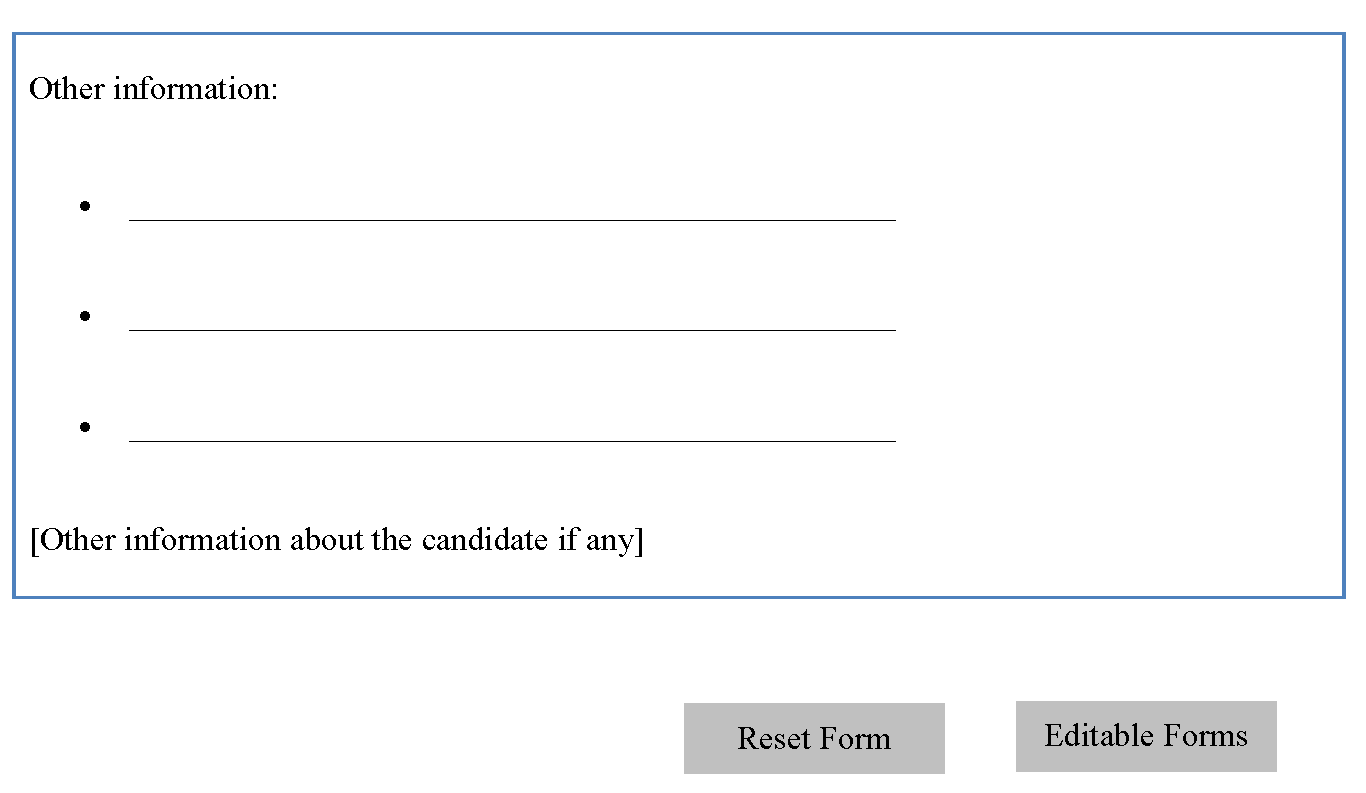The height and width of the screenshot is (793, 1366).
Task: Click the word "candidate" in the hint
Action: 484,540
